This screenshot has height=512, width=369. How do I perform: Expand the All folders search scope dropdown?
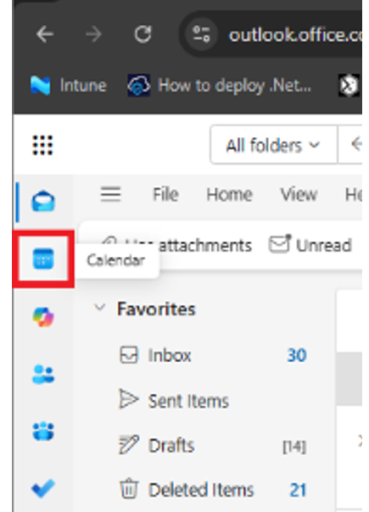[273, 145]
